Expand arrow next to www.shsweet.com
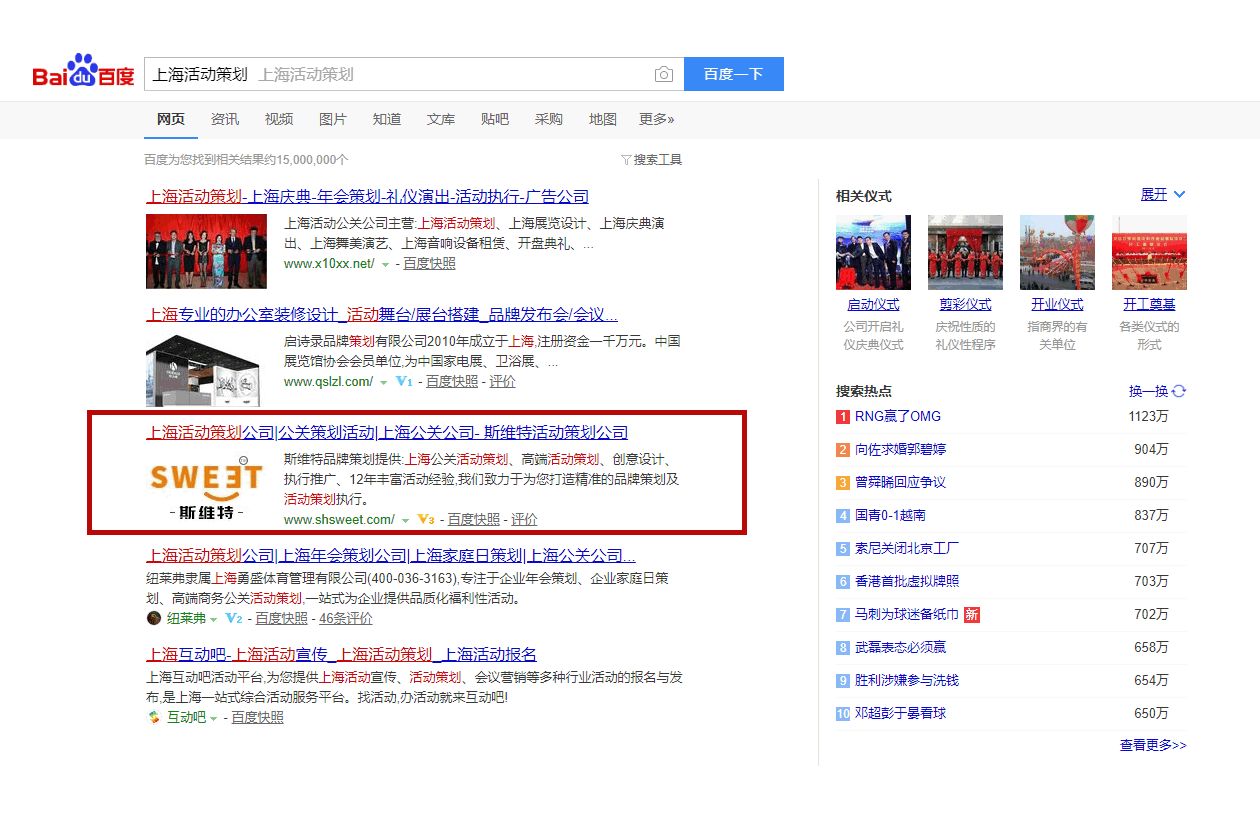 405,521
